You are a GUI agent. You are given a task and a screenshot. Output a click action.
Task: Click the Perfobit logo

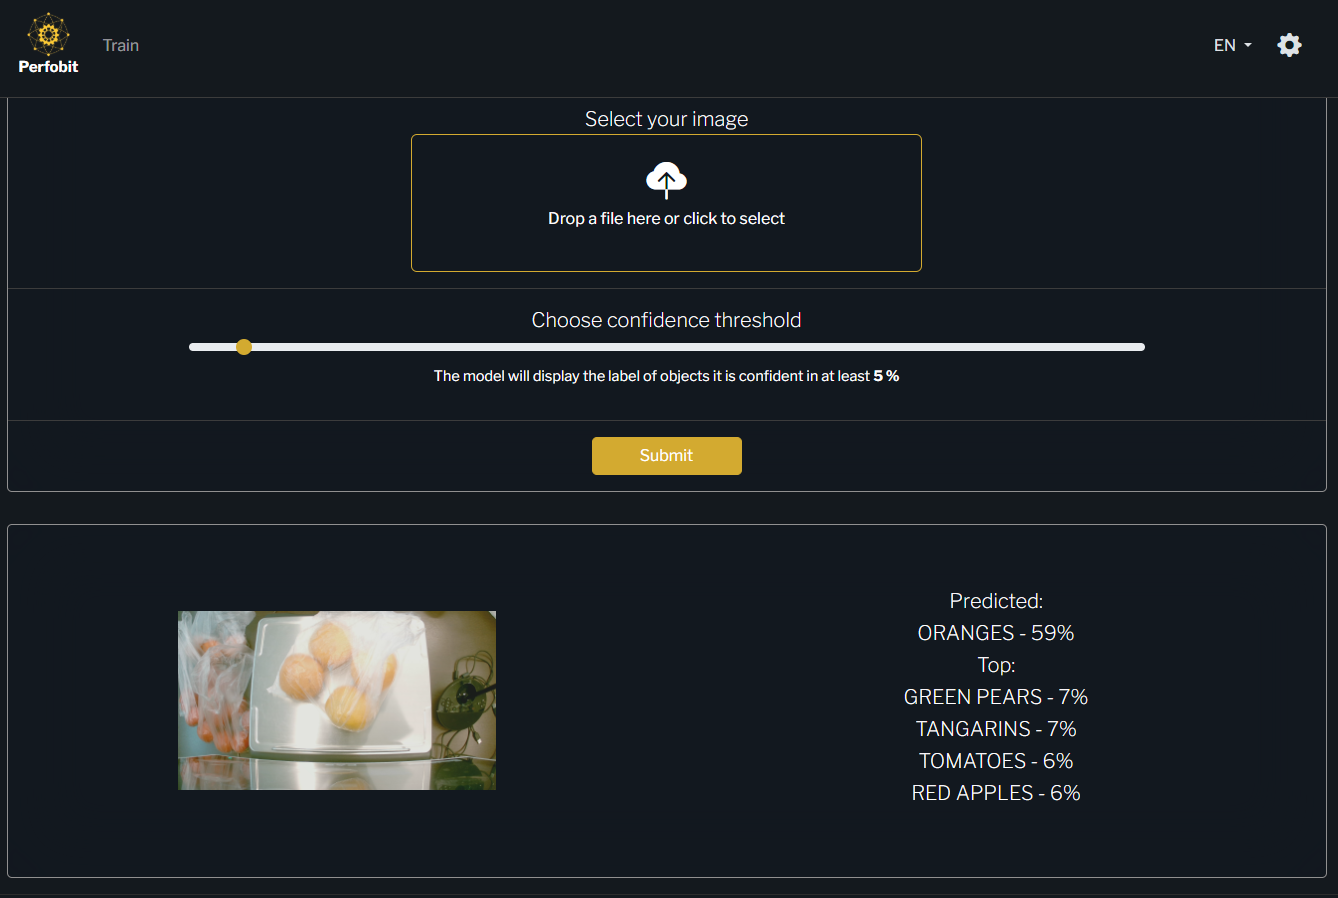coord(48,45)
